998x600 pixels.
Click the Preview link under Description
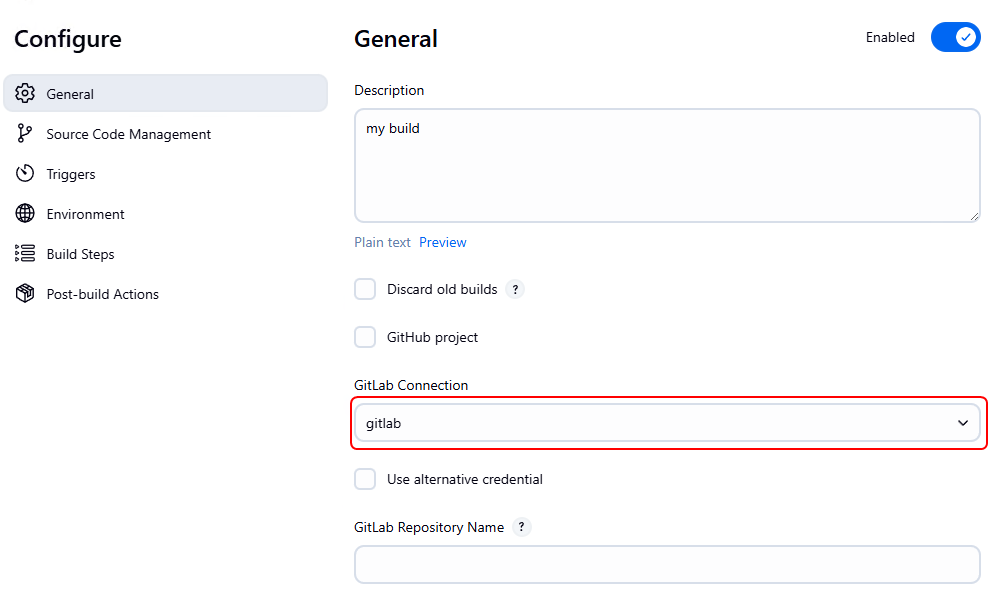[x=442, y=243]
